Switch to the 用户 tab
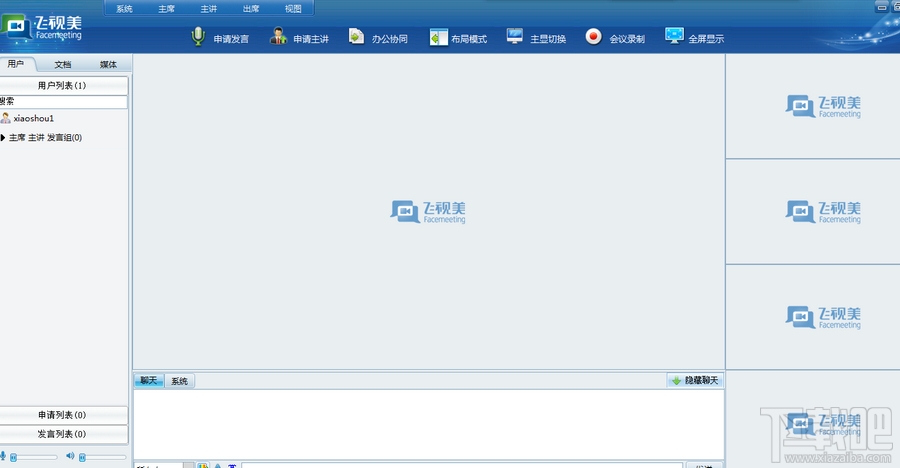 pos(17,64)
